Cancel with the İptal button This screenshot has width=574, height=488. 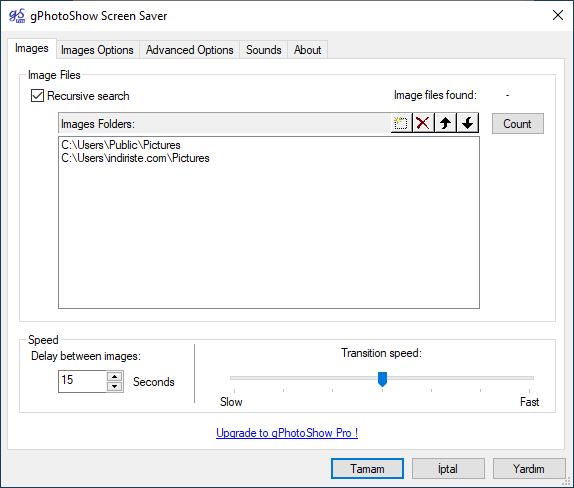point(448,469)
